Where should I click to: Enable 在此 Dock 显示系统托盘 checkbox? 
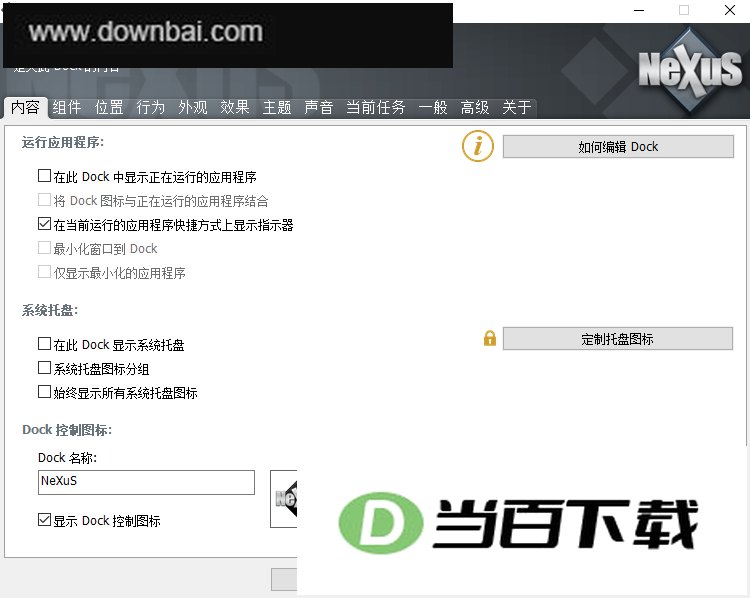pos(44,344)
